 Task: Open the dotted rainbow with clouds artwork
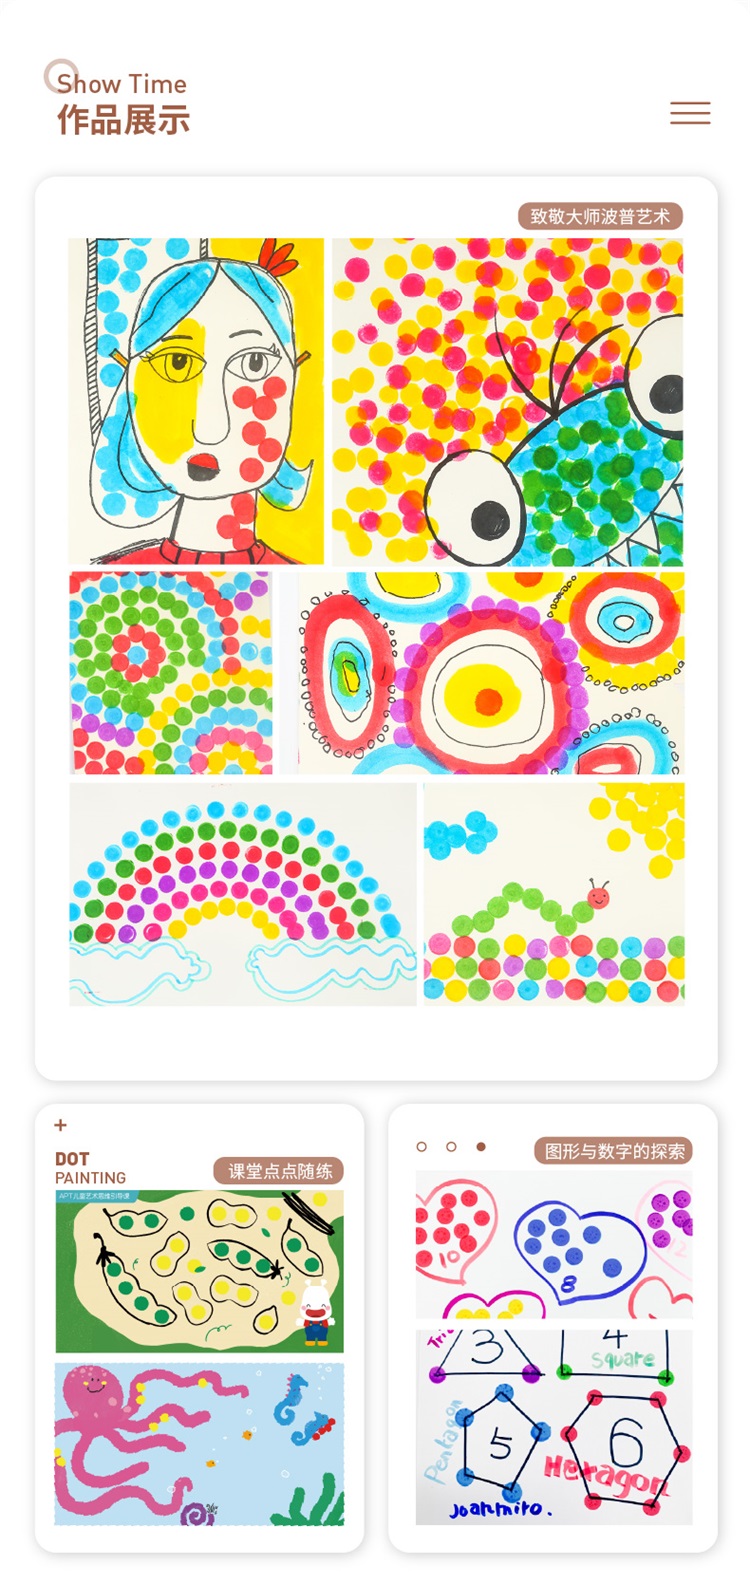[243, 894]
